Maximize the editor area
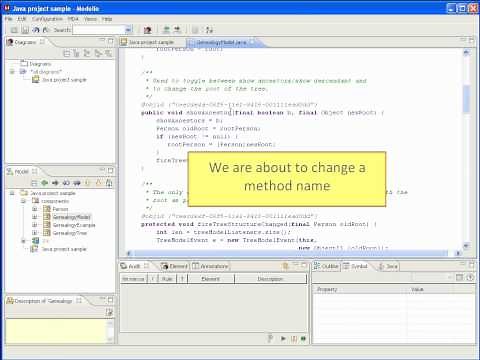The height and width of the screenshot is (360, 480). pyautogui.click(x=471, y=40)
